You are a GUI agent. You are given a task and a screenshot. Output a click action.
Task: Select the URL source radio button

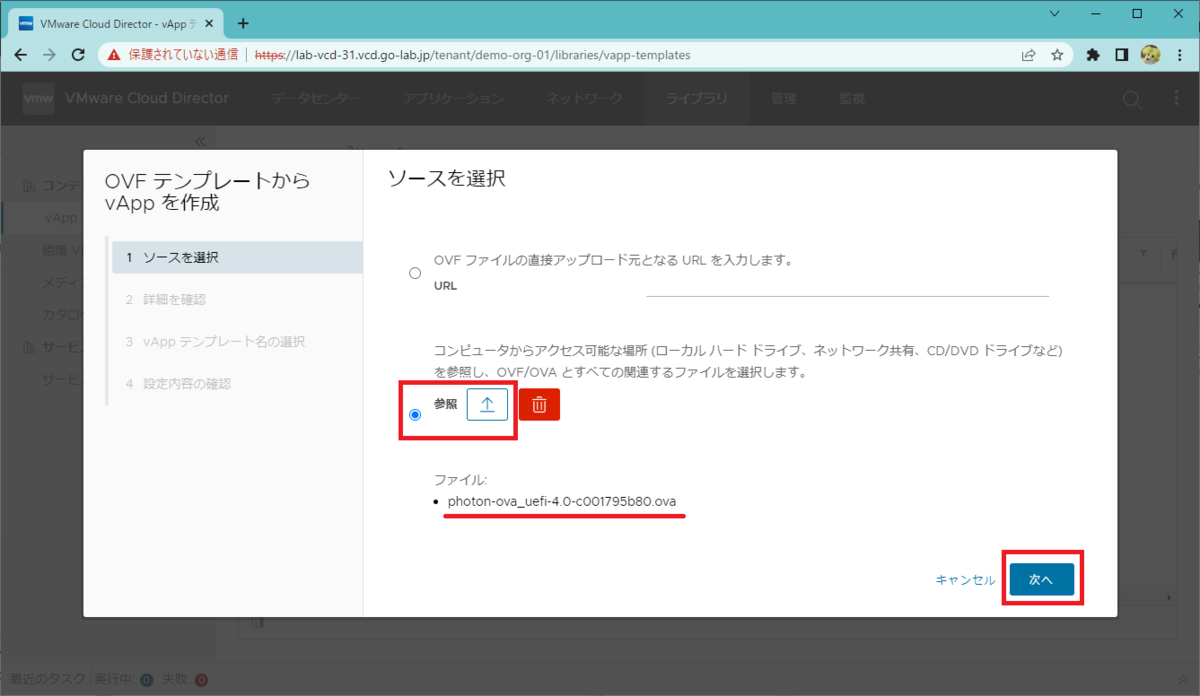pyautogui.click(x=415, y=274)
